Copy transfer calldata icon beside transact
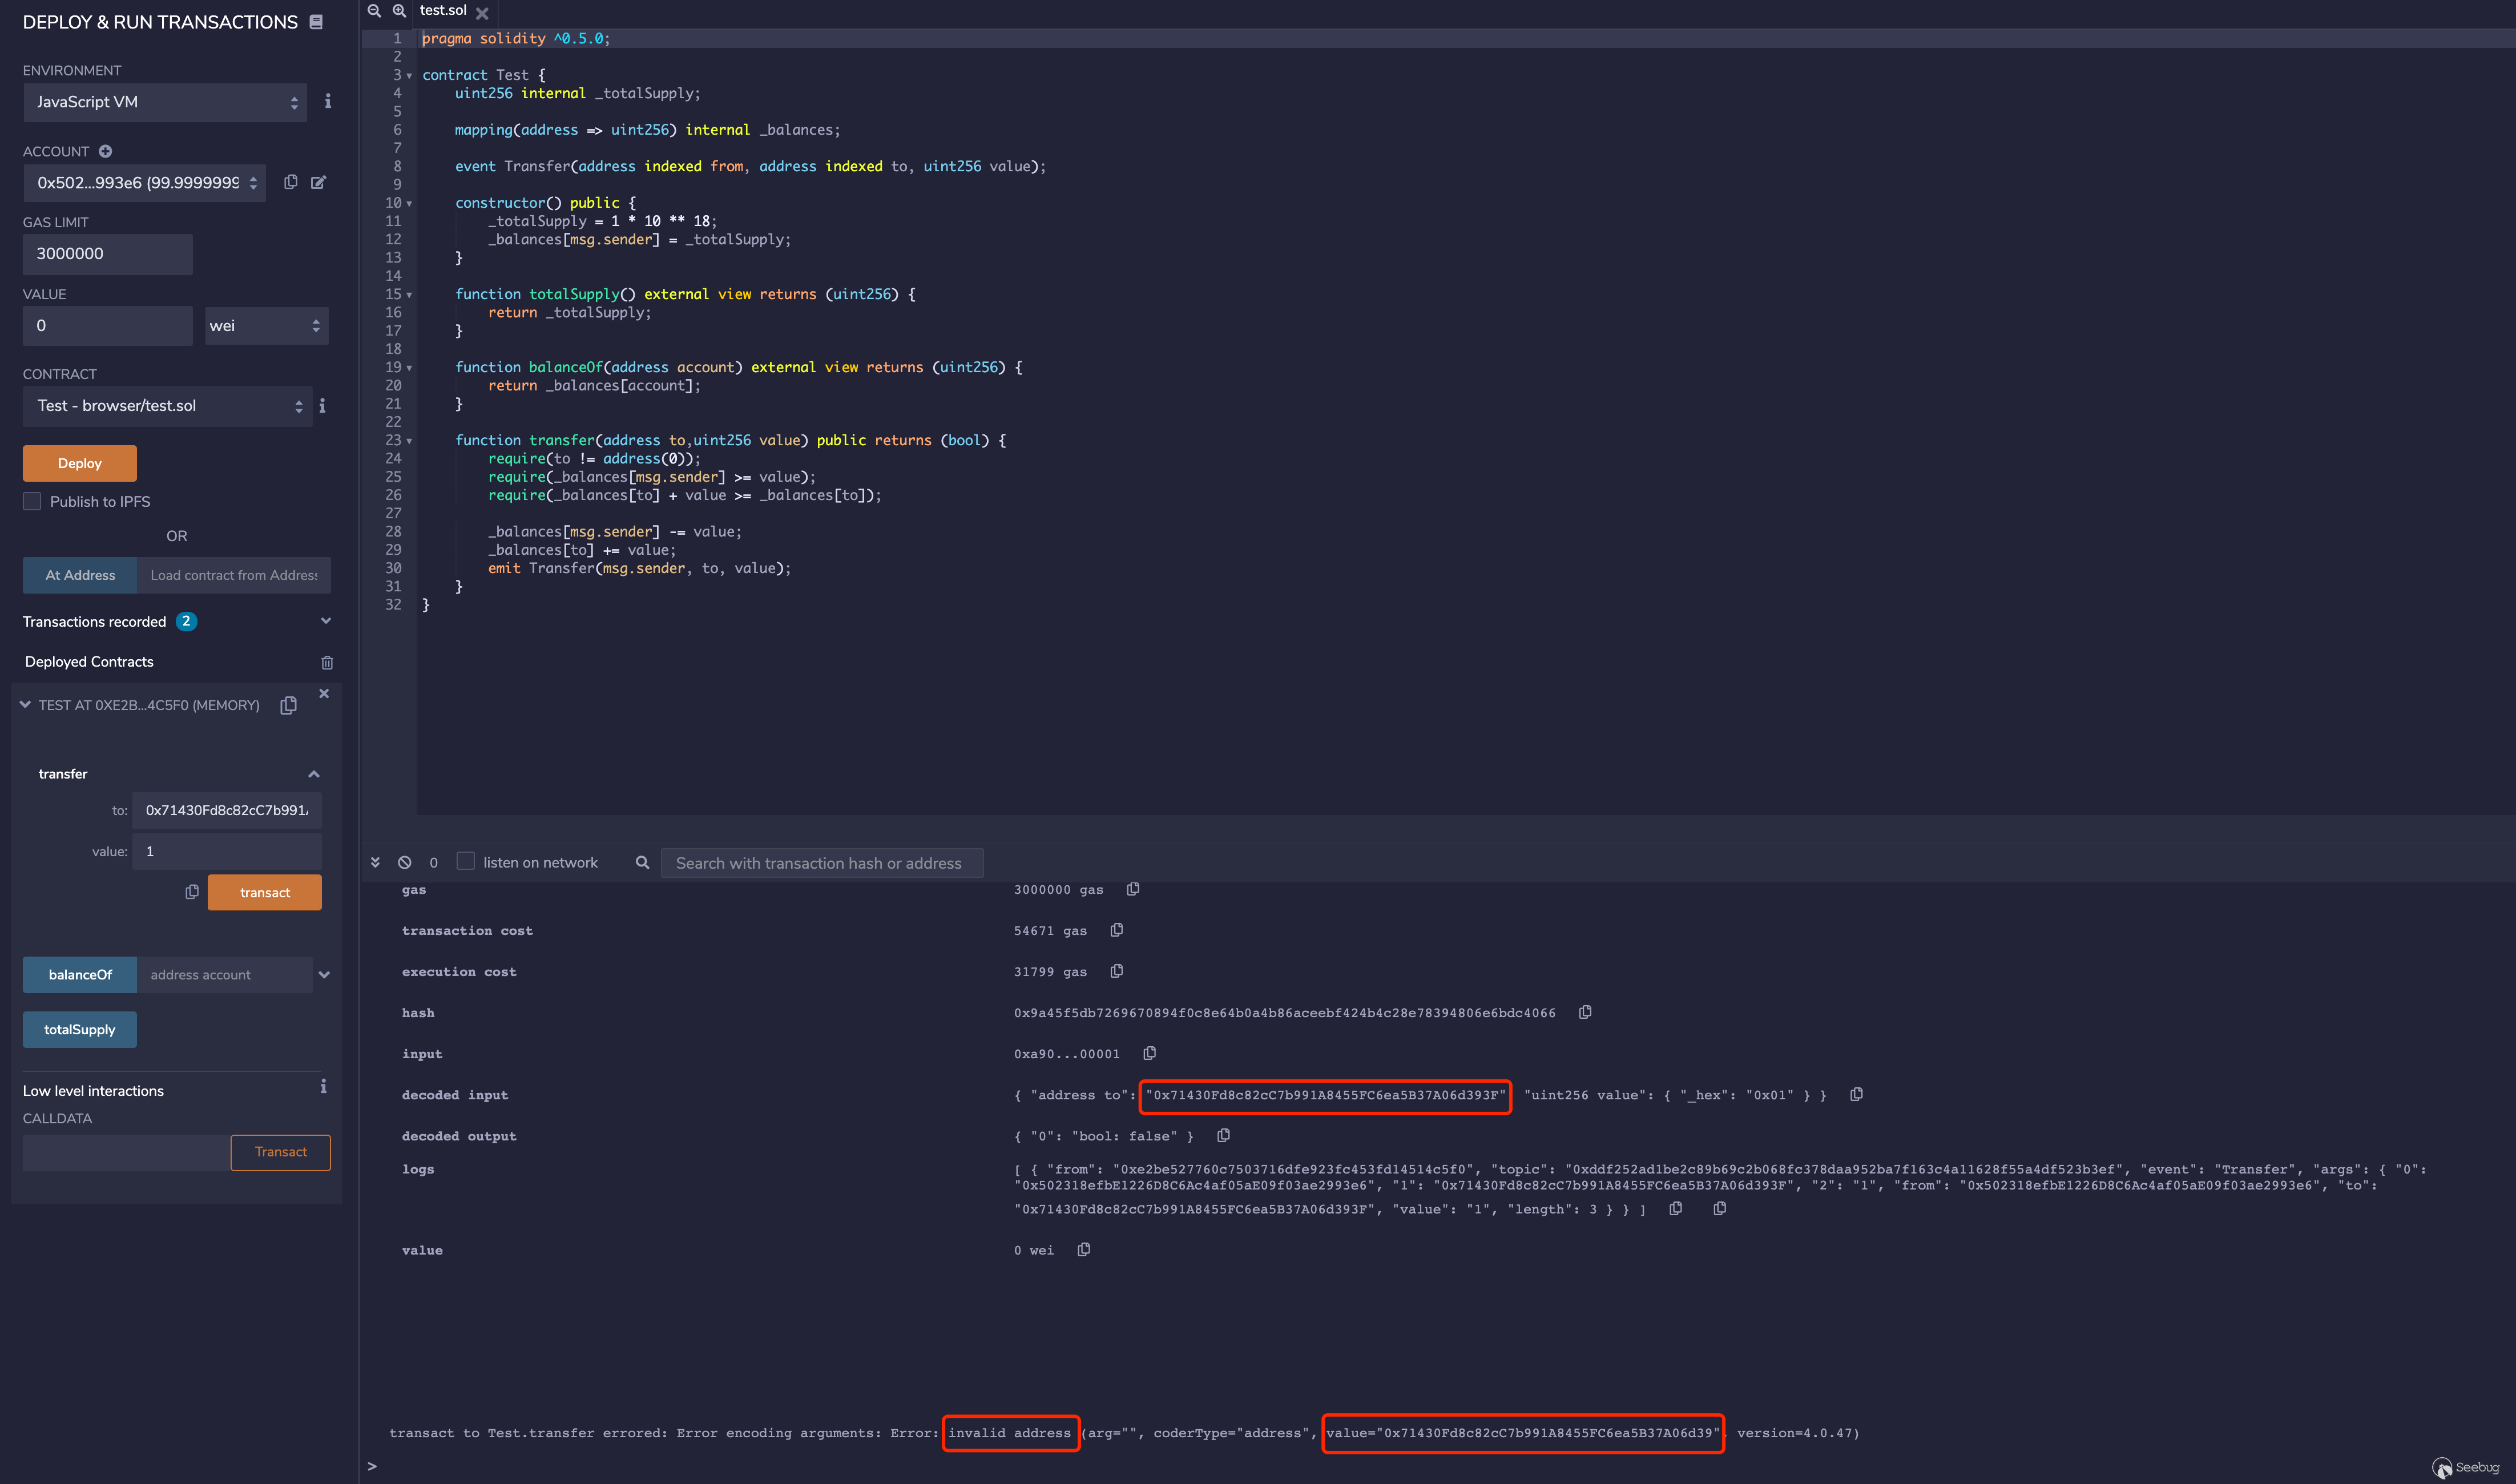Image resolution: width=2516 pixels, height=1484 pixels. click(192, 892)
